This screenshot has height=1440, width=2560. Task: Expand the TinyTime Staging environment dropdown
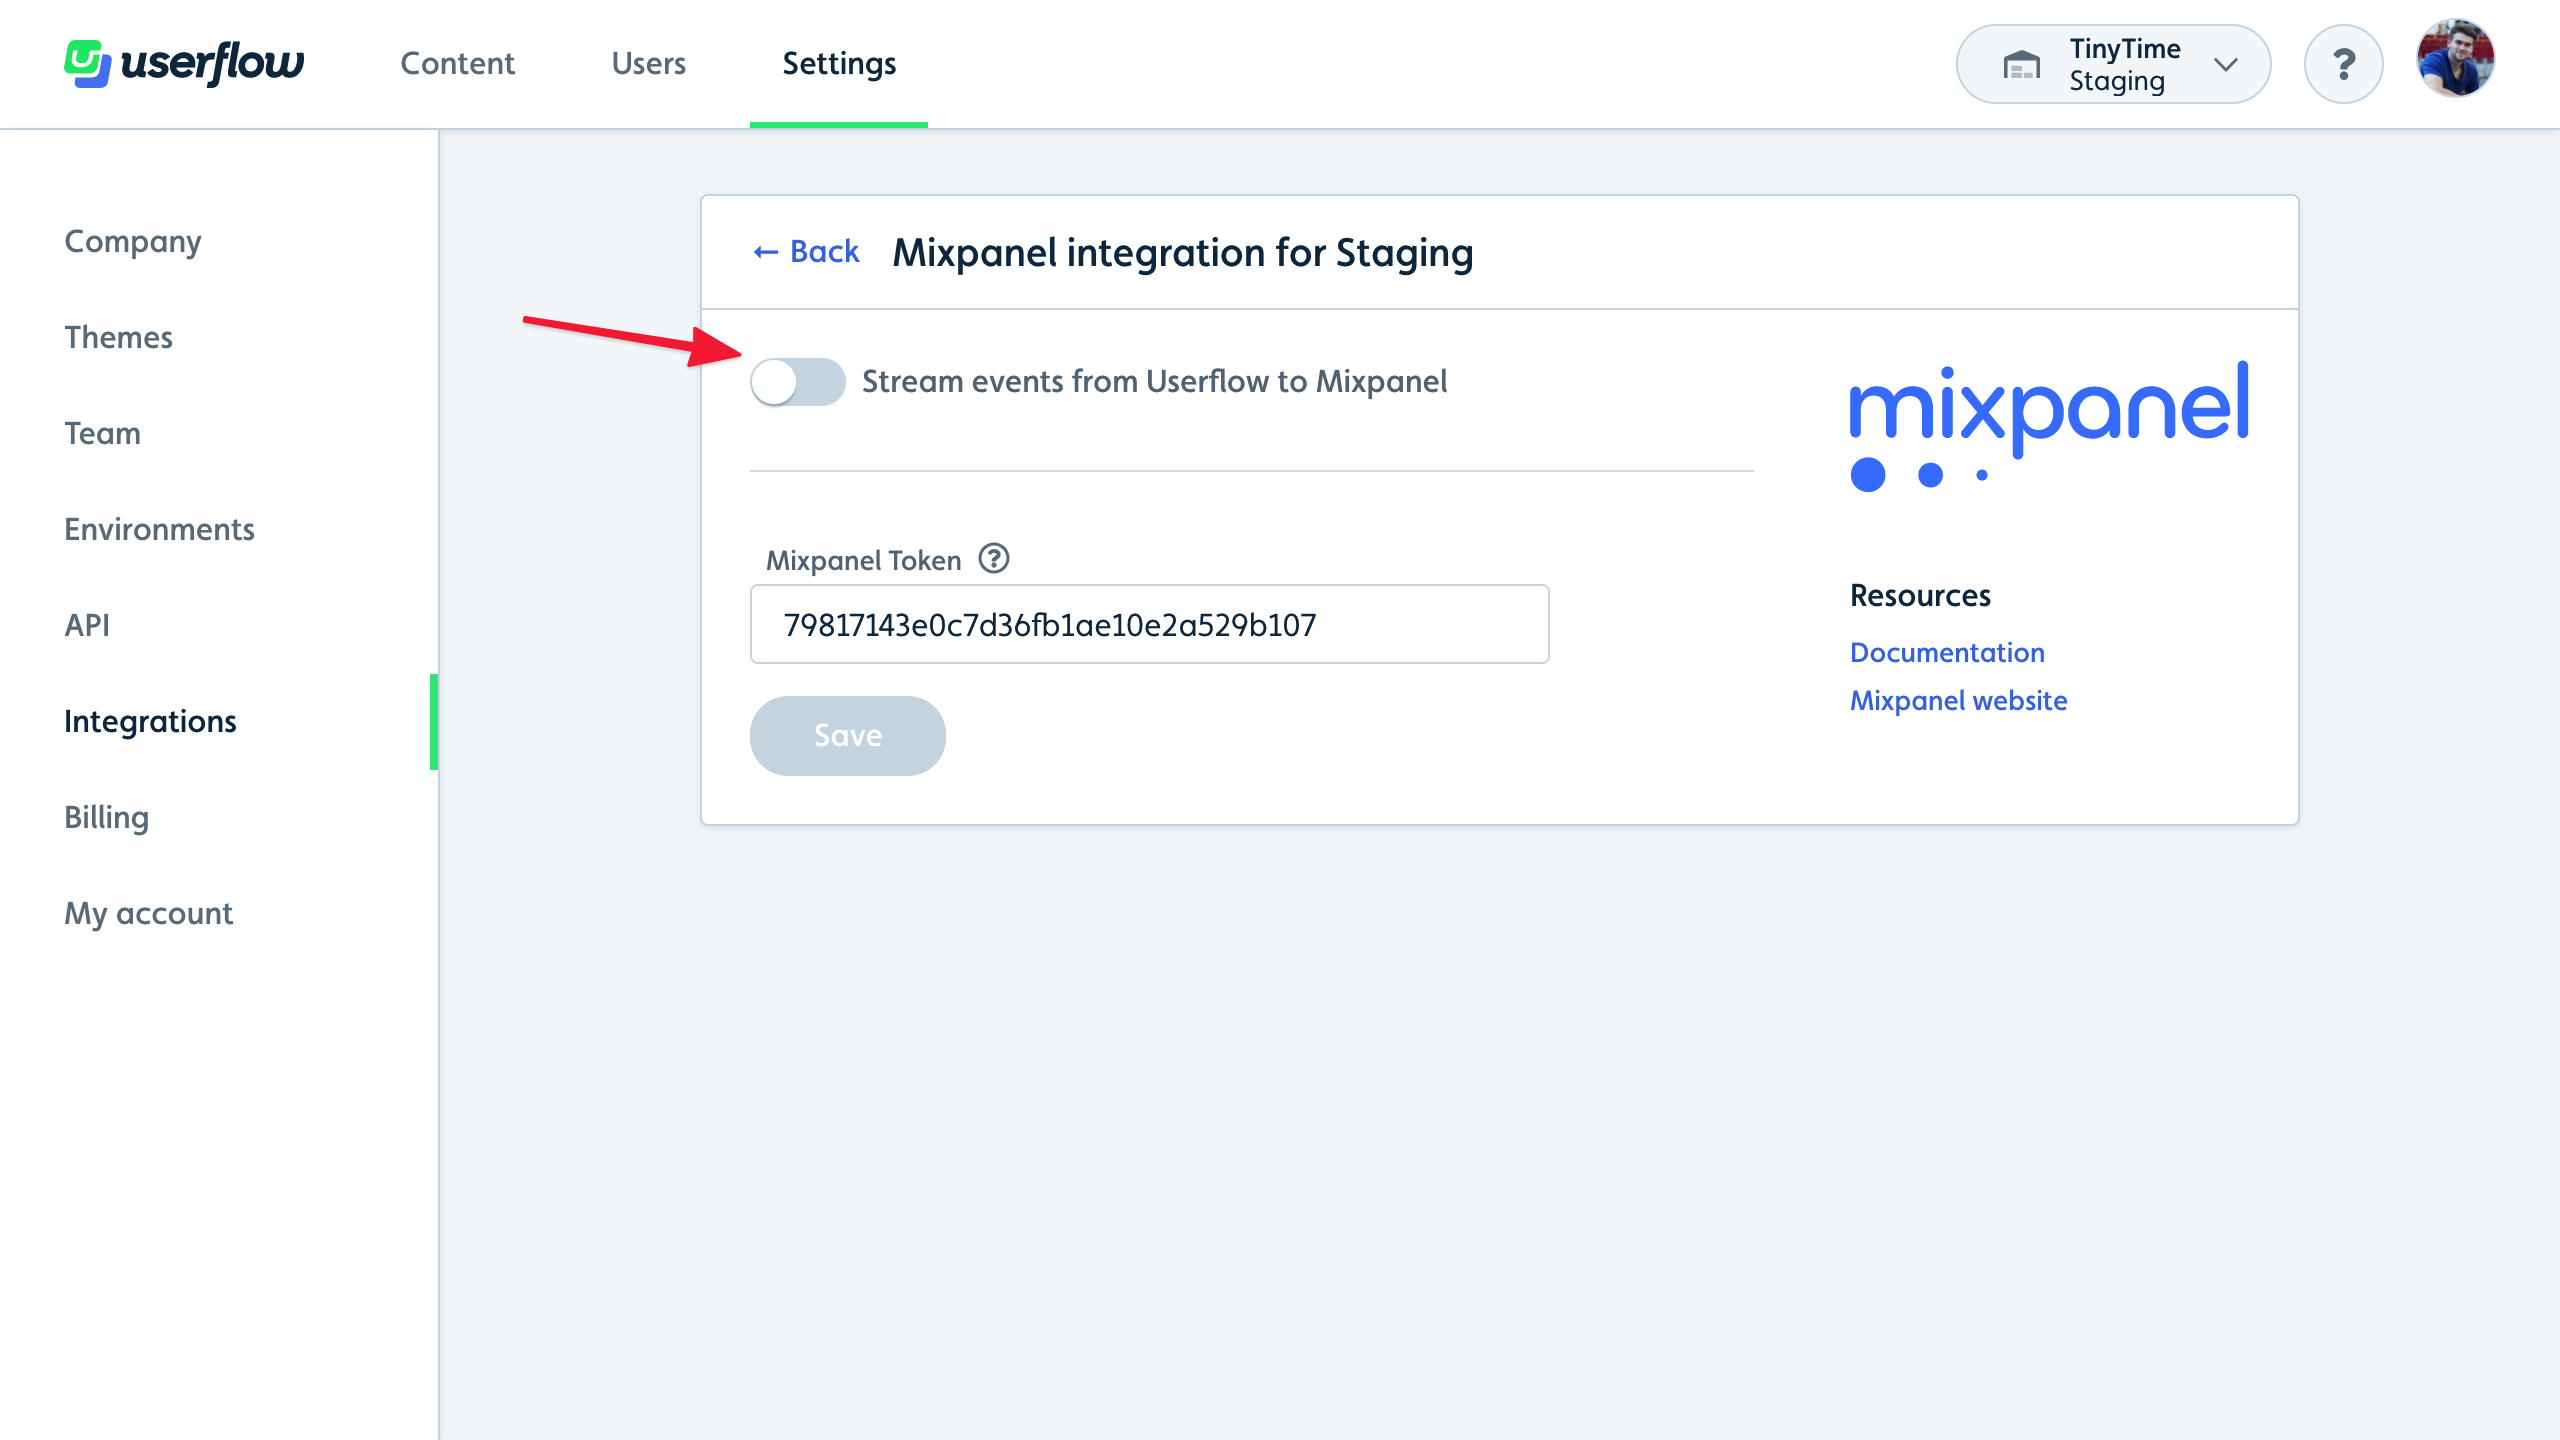coord(2113,64)
